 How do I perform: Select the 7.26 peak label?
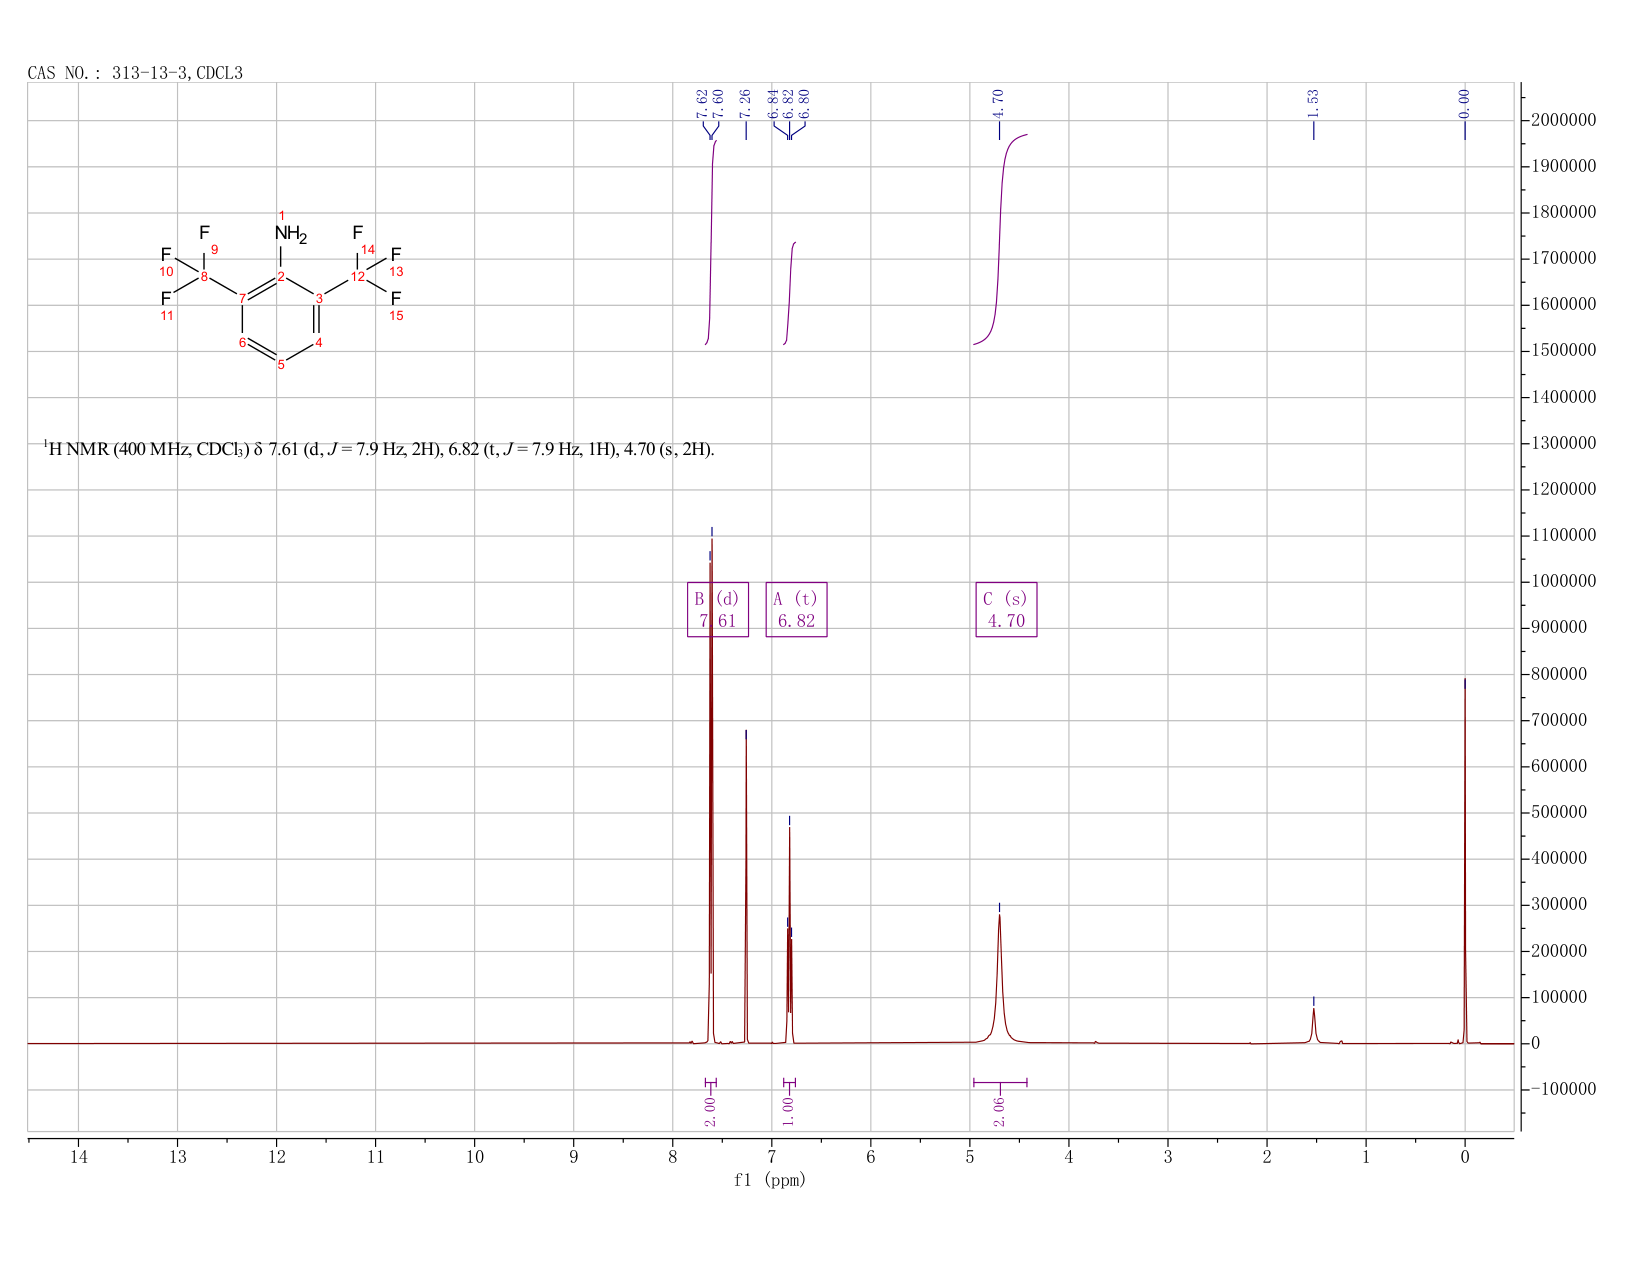(745, 102)
